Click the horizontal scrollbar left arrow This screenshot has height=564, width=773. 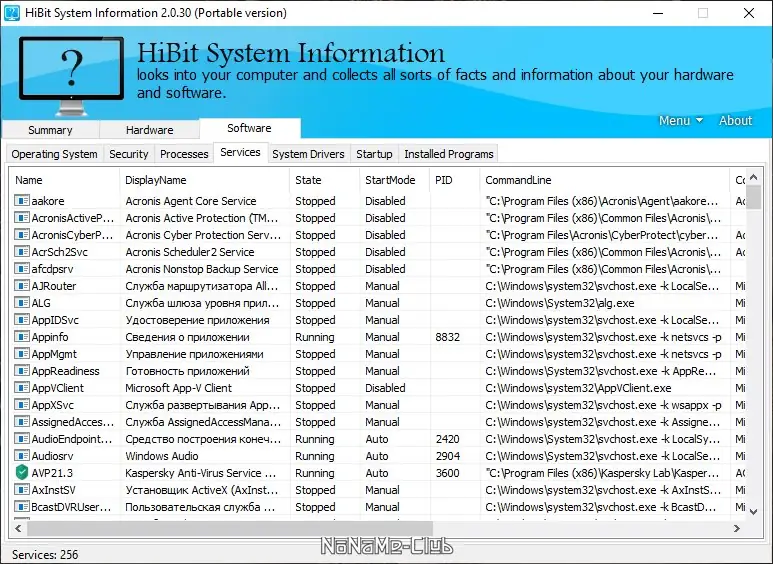point(18,529)
